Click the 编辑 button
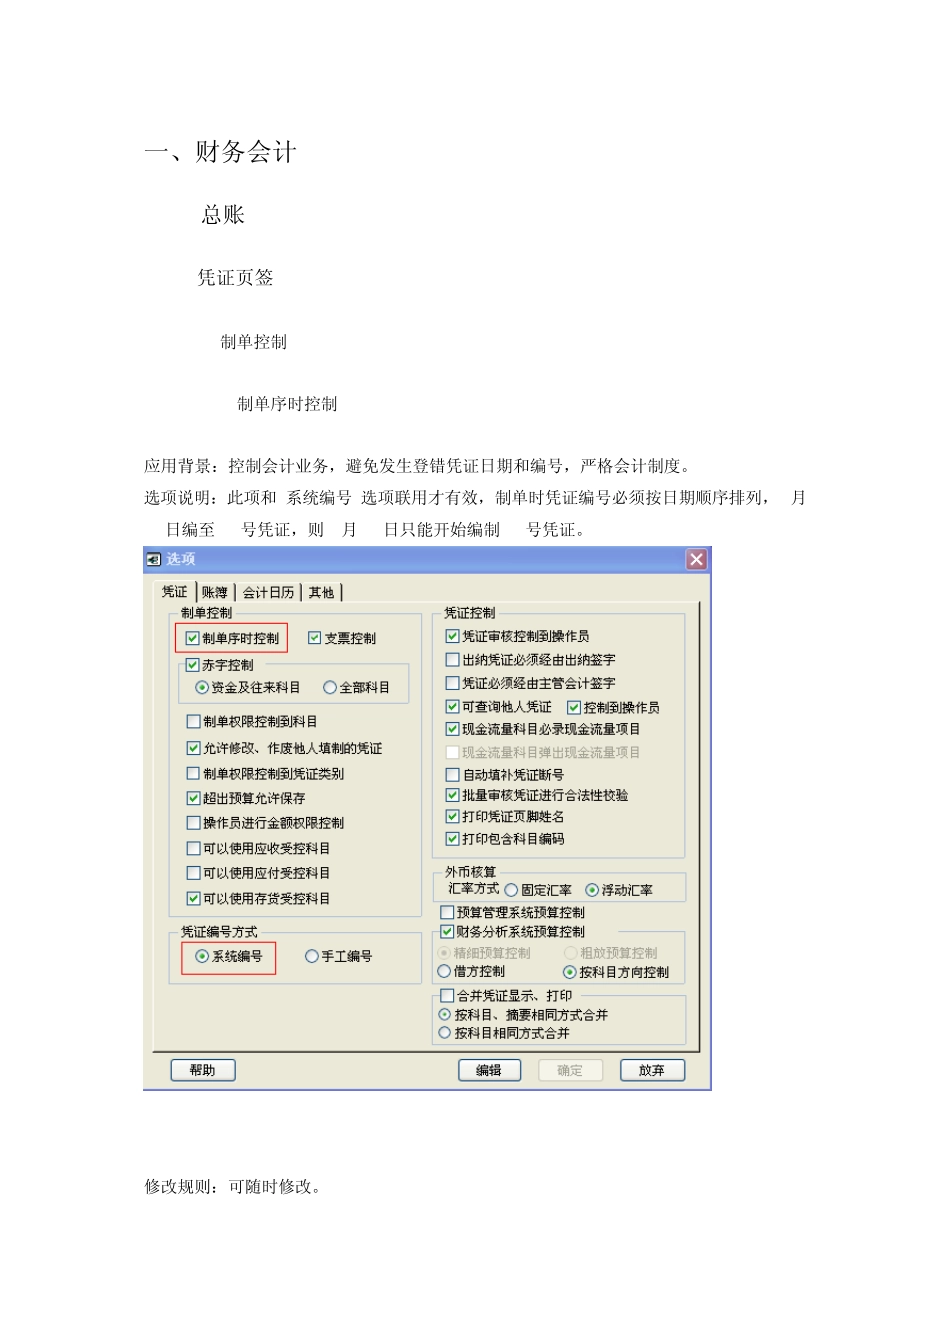 490,1070
